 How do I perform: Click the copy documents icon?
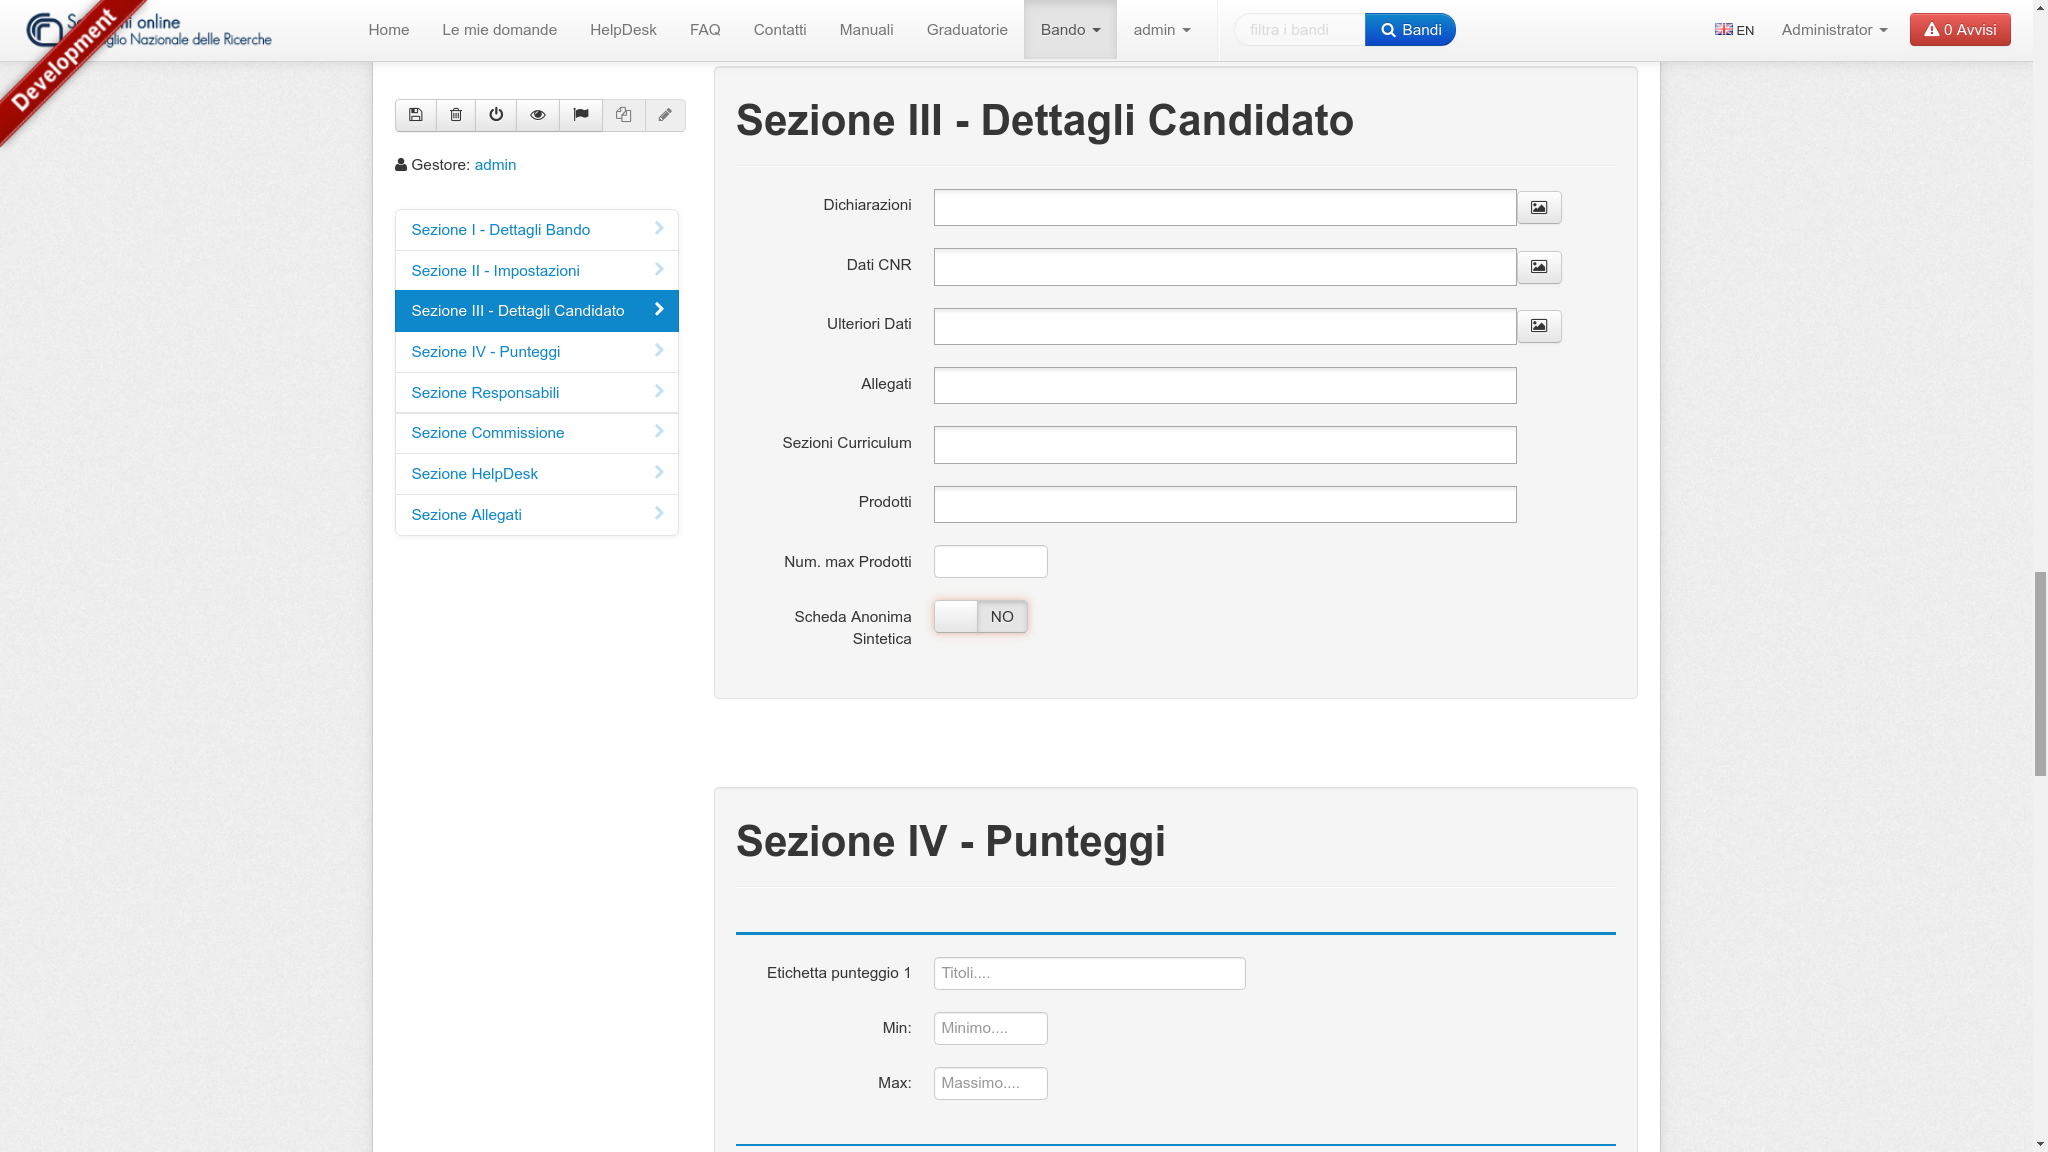(x=623, y=115)
